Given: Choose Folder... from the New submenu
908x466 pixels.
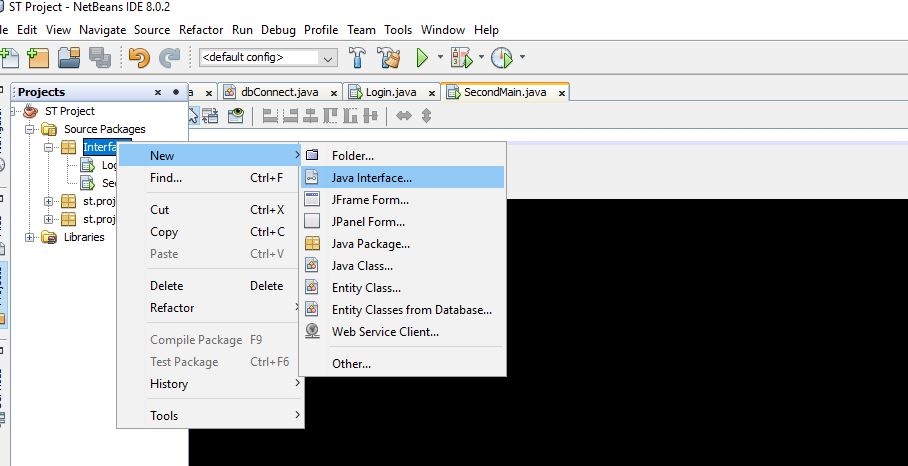Looking at the screenshot, I should [x=402, y=156].
